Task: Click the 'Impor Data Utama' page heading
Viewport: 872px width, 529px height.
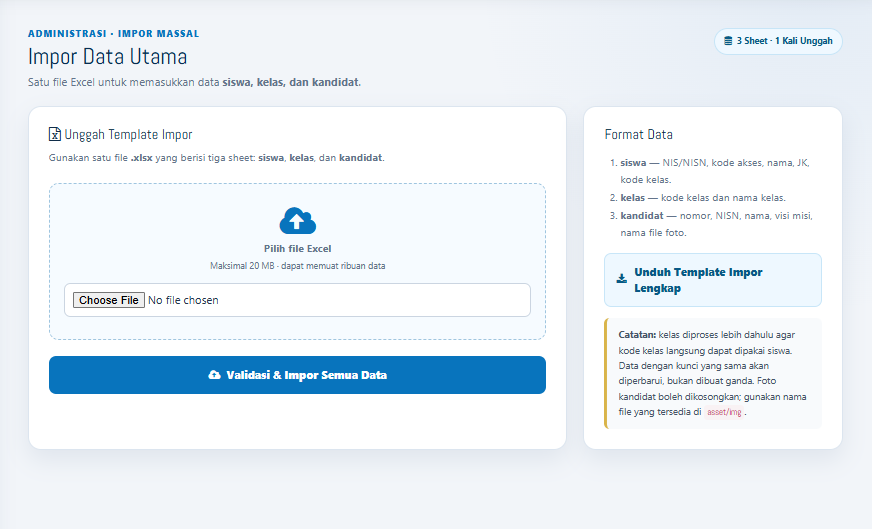Action: coord(107,57)
